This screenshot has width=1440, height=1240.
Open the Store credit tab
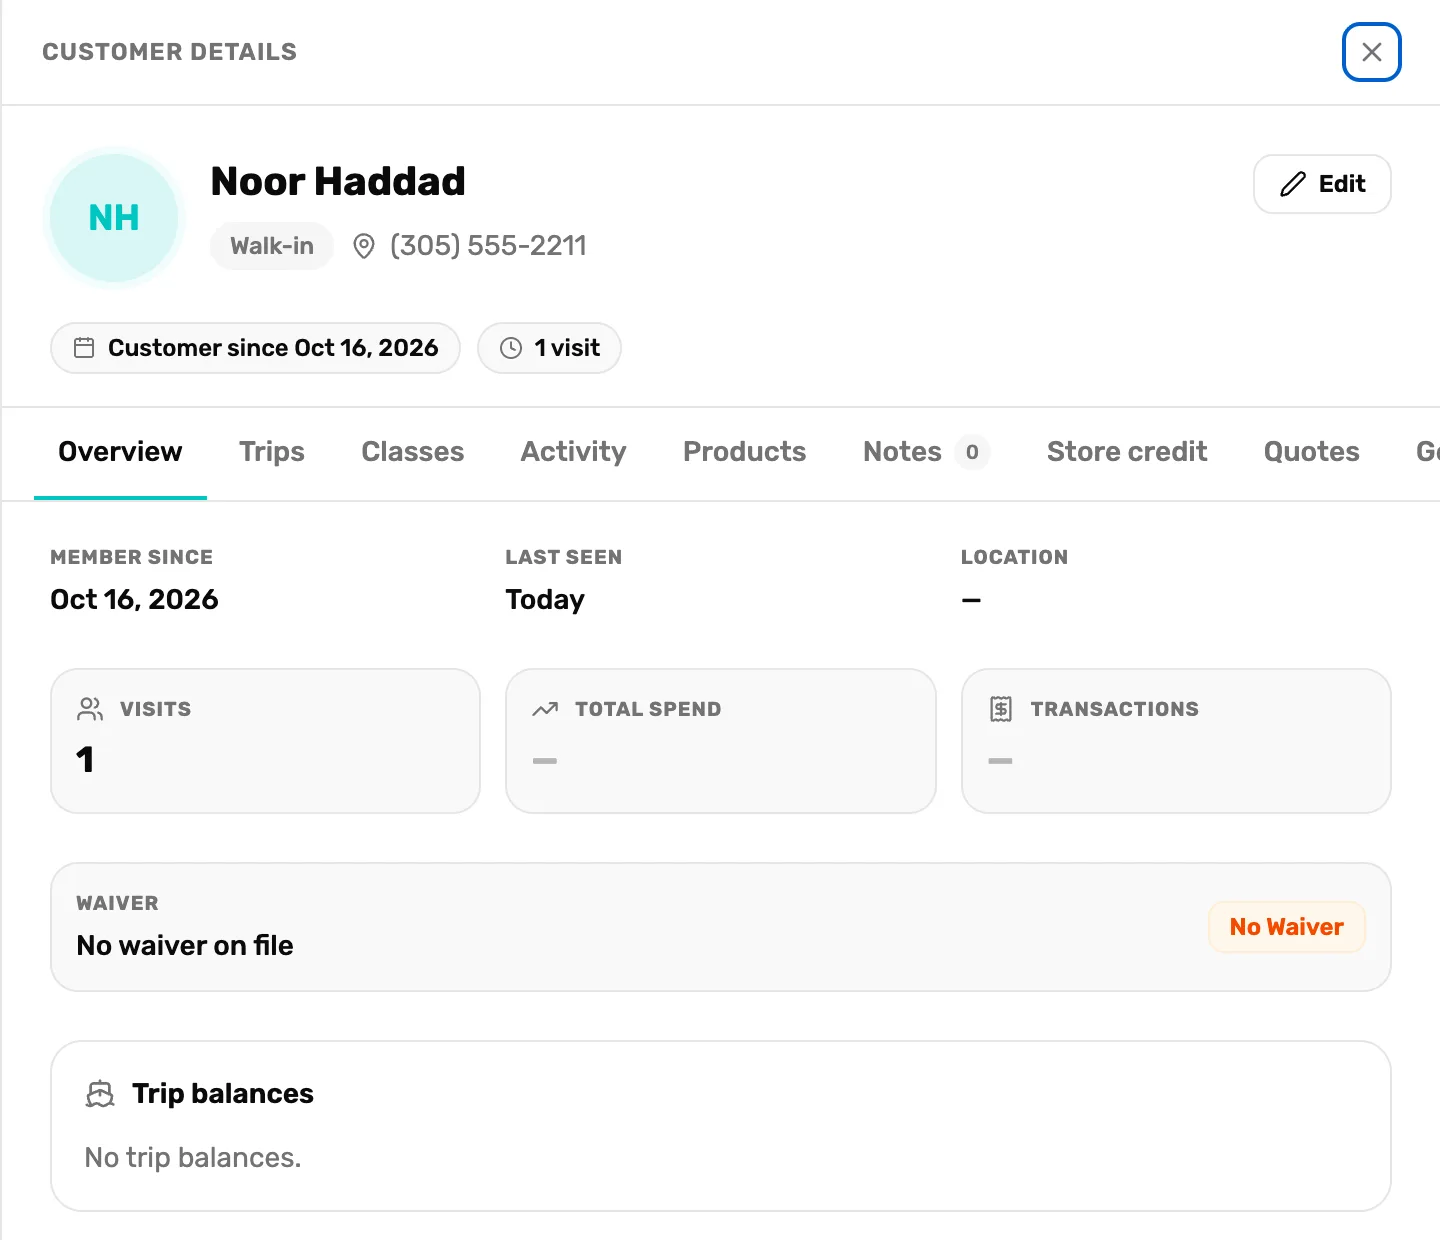pos(1127,452)
